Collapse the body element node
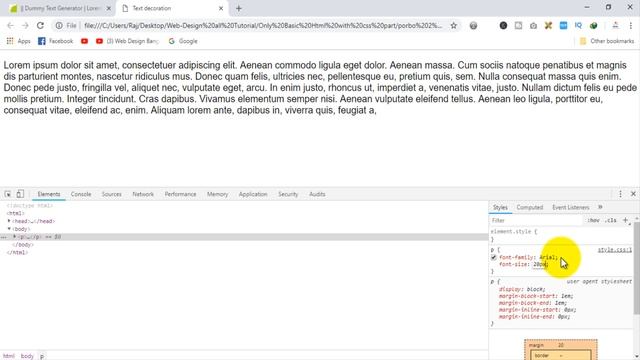The height and width of the screenshot is (360, 640). (x=9, y=229)
